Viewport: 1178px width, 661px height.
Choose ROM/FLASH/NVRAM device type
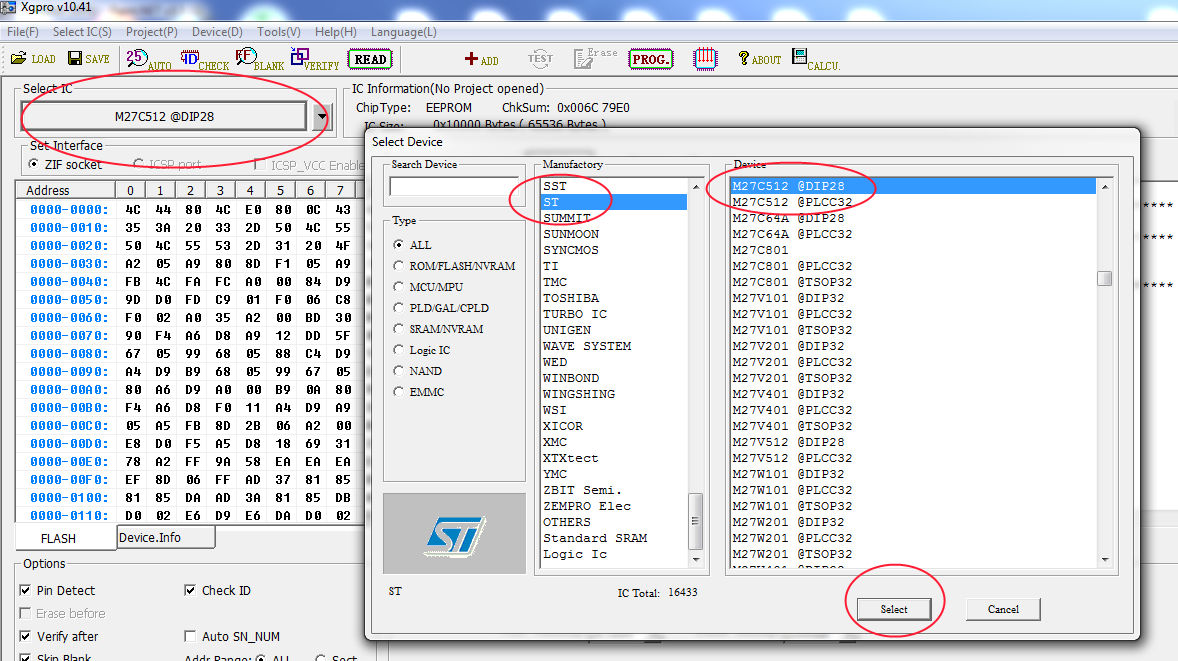(398, 266)
